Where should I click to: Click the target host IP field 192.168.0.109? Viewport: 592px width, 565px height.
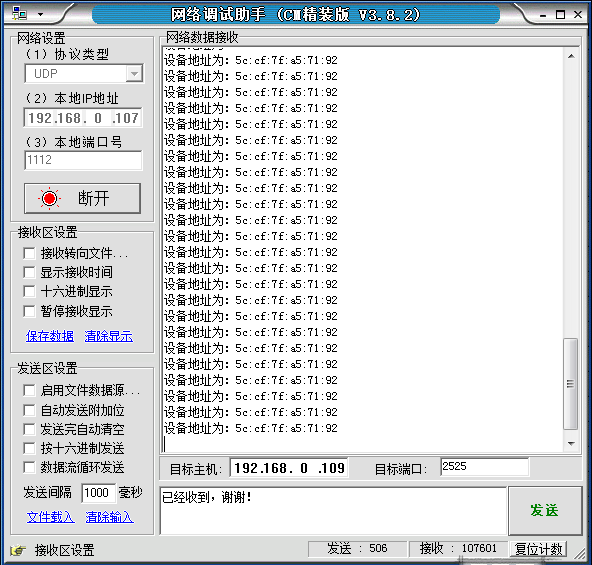coord(289,468)
